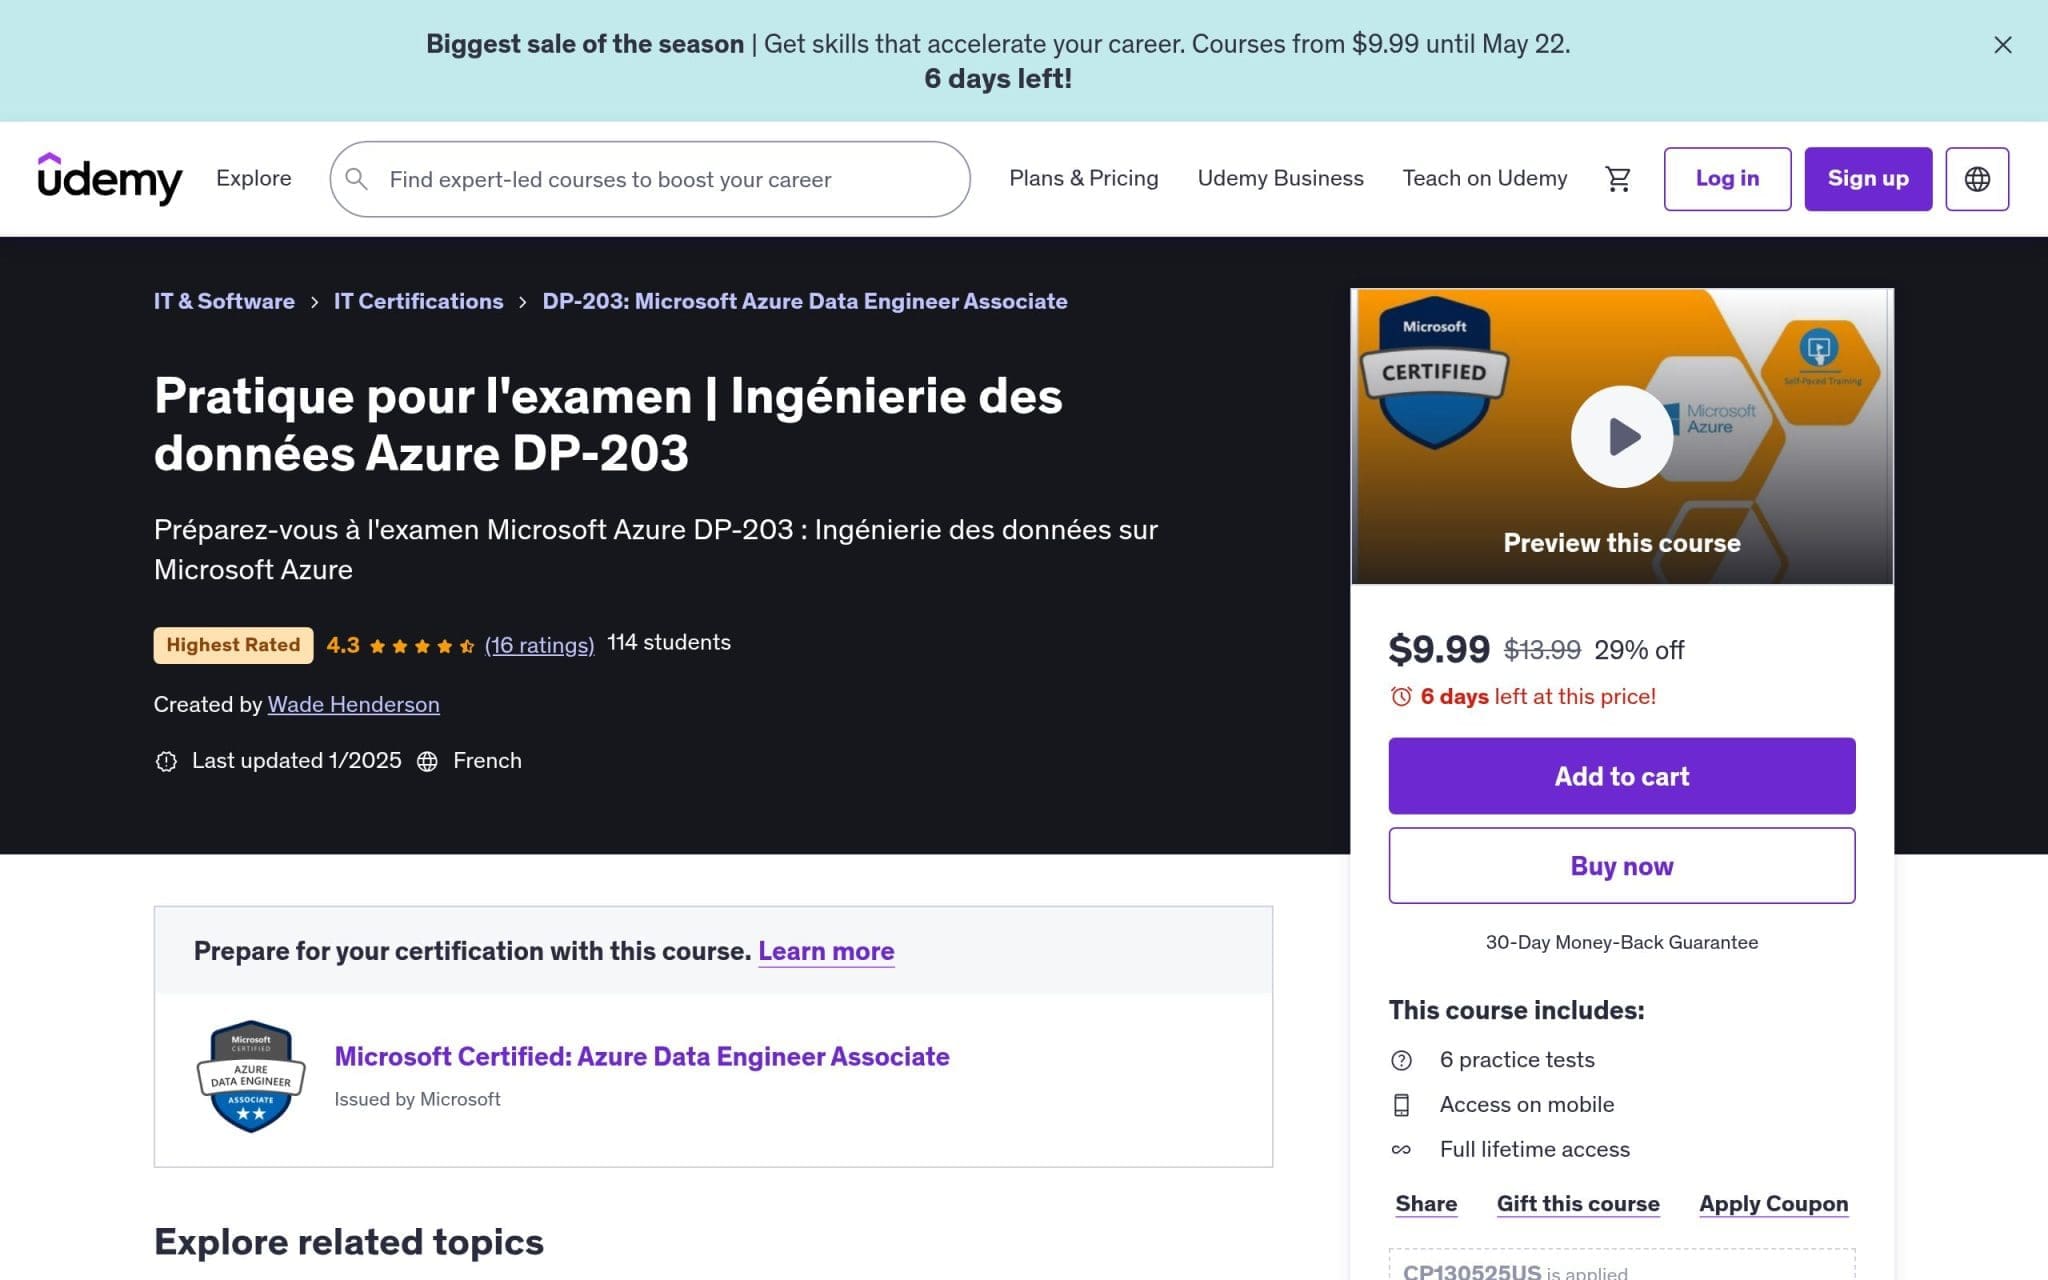This screenshot has width=2048, height=1280.
Task: Open IT & Software breadcrumb
Action: pyautogui.click(x=224, y=301)
